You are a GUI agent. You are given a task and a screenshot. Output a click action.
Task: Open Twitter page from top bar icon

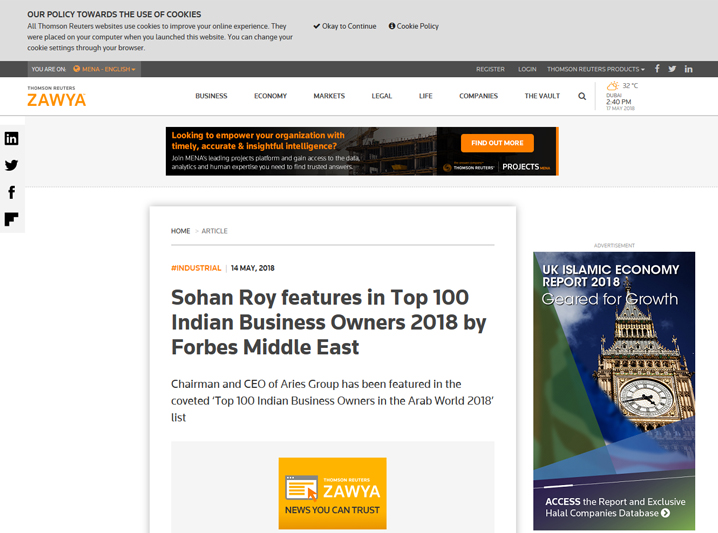(672, 69)
